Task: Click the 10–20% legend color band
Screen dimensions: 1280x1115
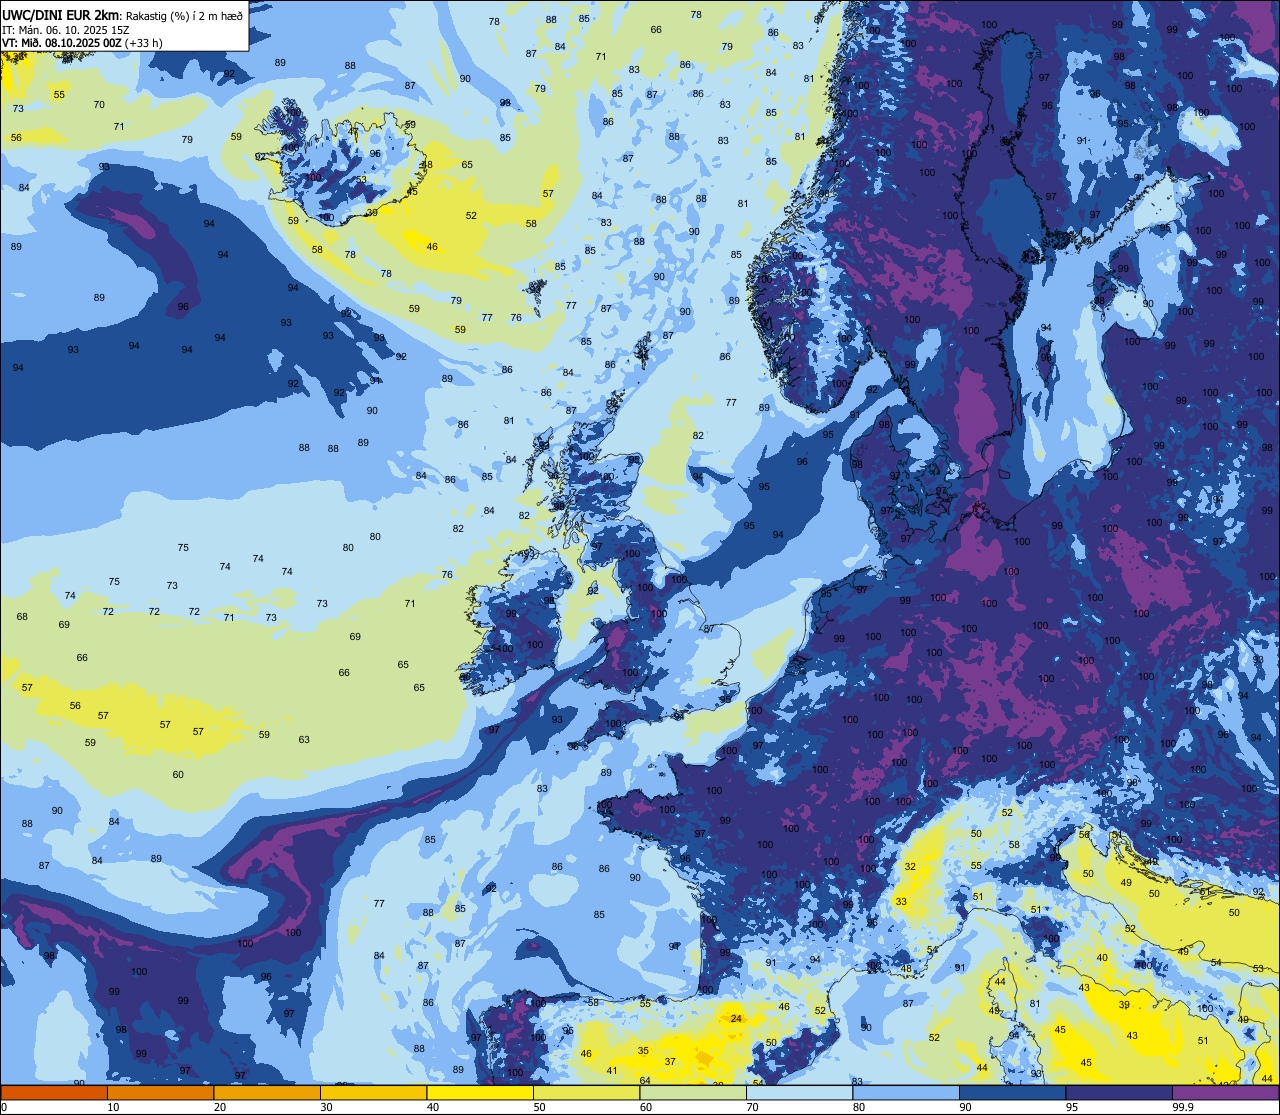Action: pyautogui.click(x=160, y=1093)
